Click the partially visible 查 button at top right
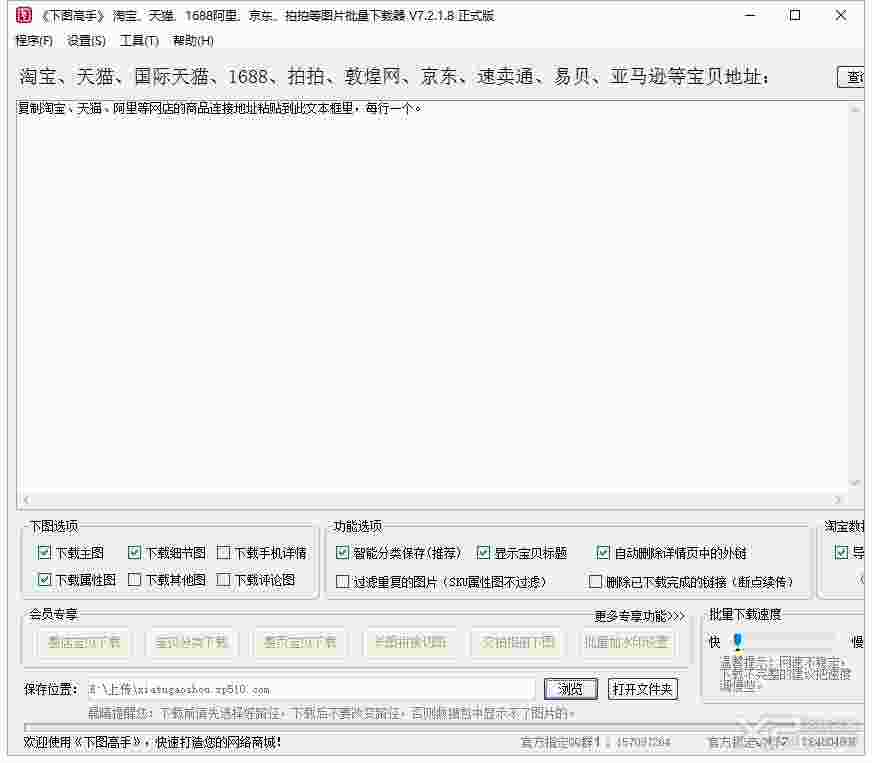Screen dimensions: 872x763 click(x=851, y=77)
